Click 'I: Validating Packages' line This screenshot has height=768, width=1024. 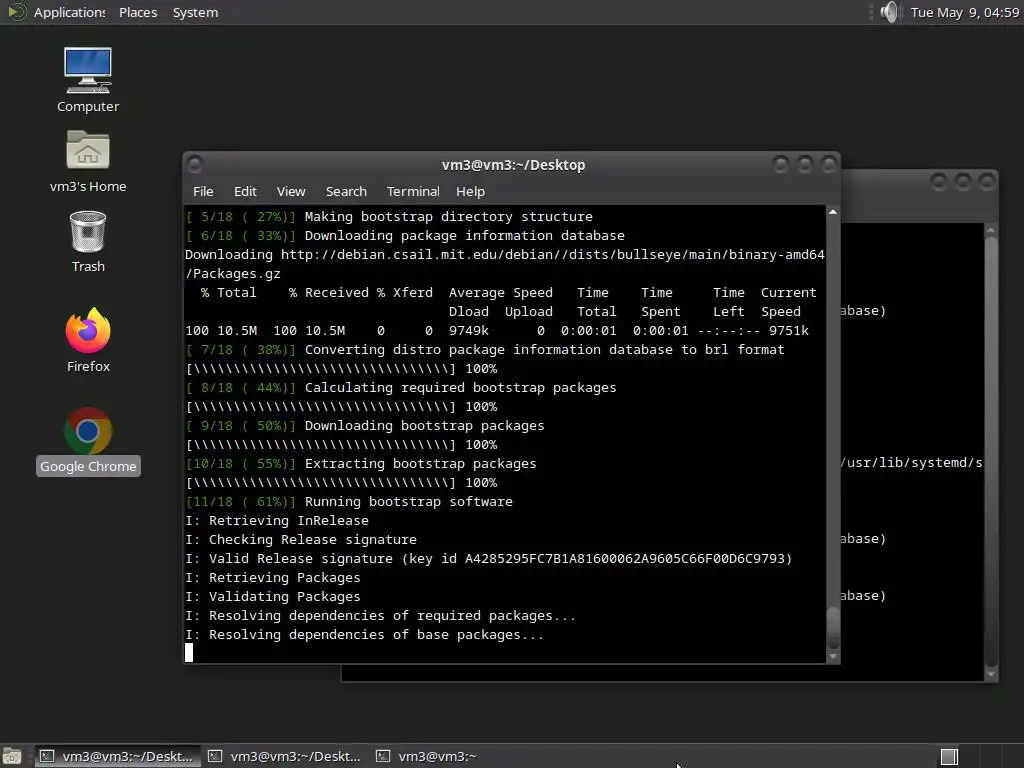(273, 596)
